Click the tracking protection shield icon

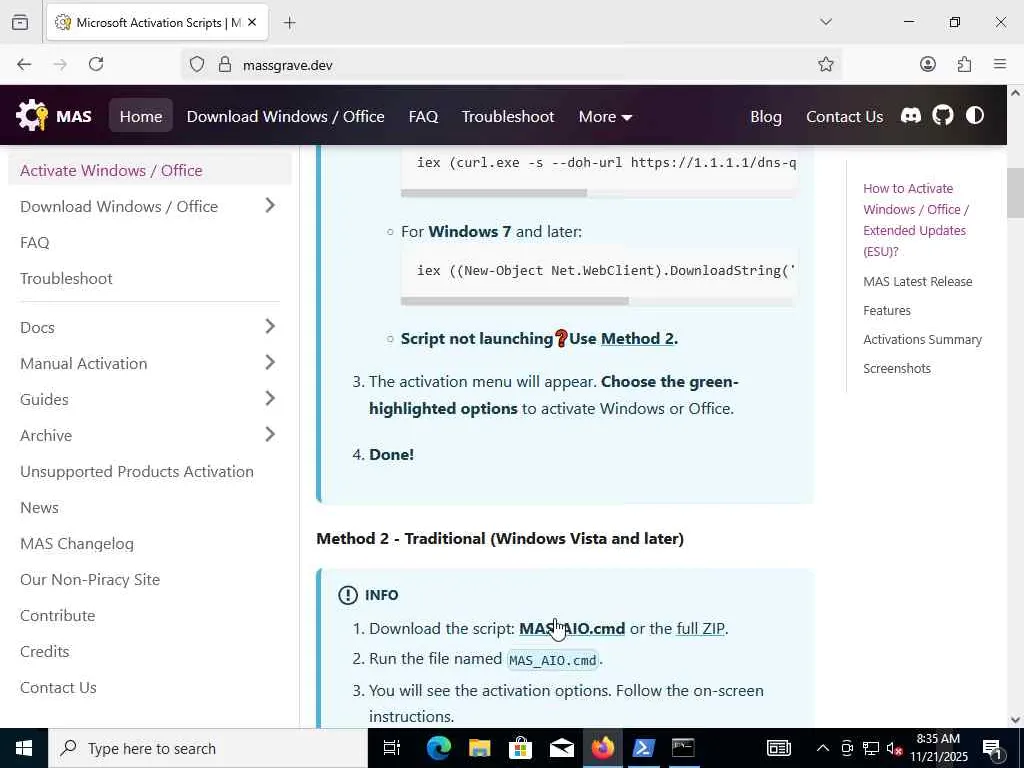coord(197,64)
